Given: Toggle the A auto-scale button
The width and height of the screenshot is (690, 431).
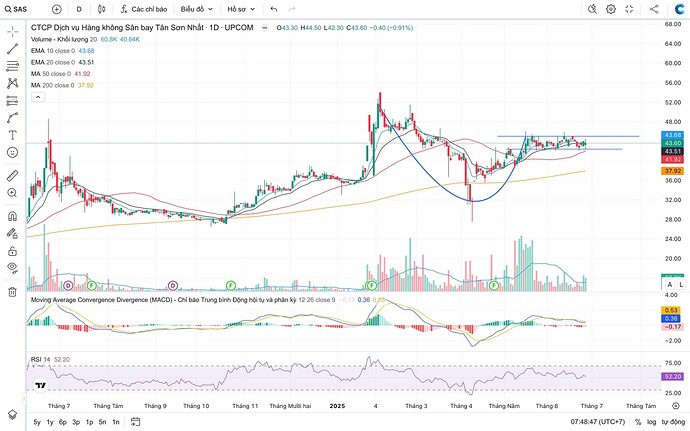Looking at the screenshot, I should click(x=670, y=284).
